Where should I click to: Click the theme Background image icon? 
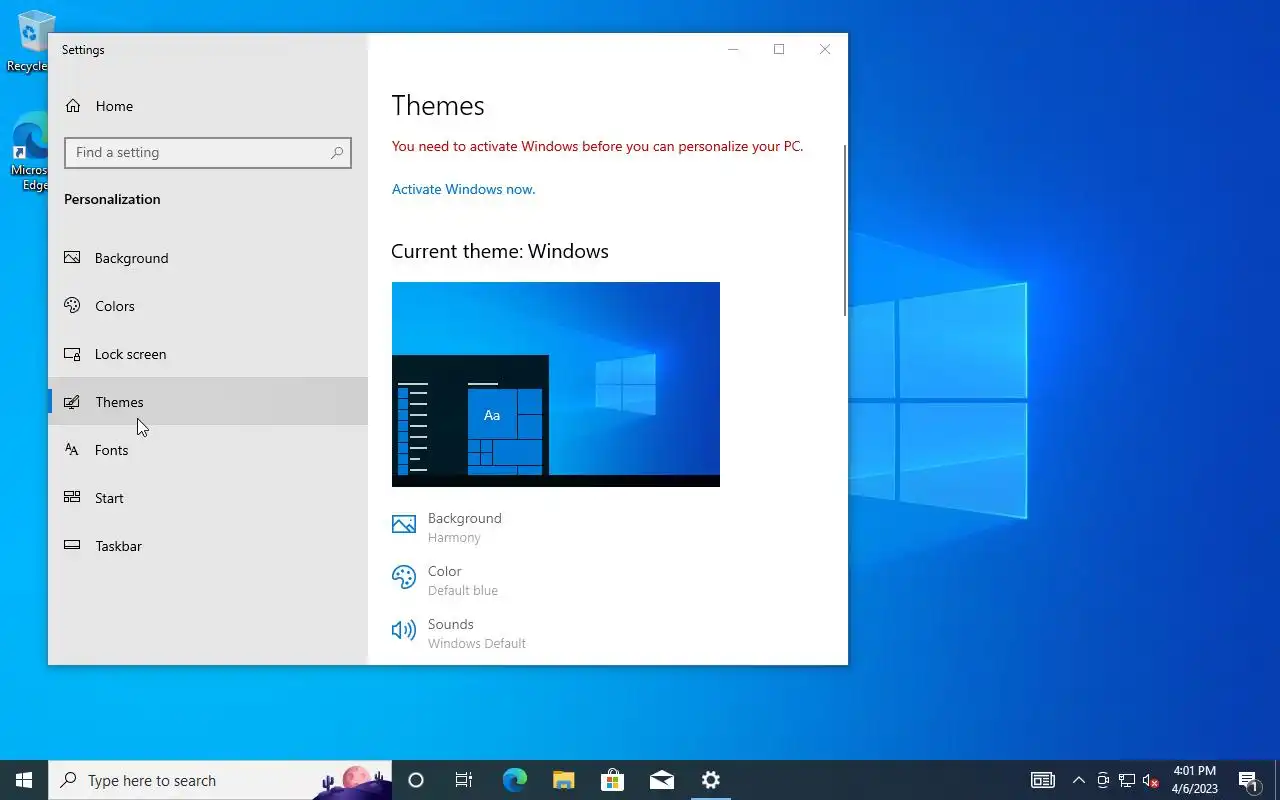pyautogui.click(x=404, y=525)
